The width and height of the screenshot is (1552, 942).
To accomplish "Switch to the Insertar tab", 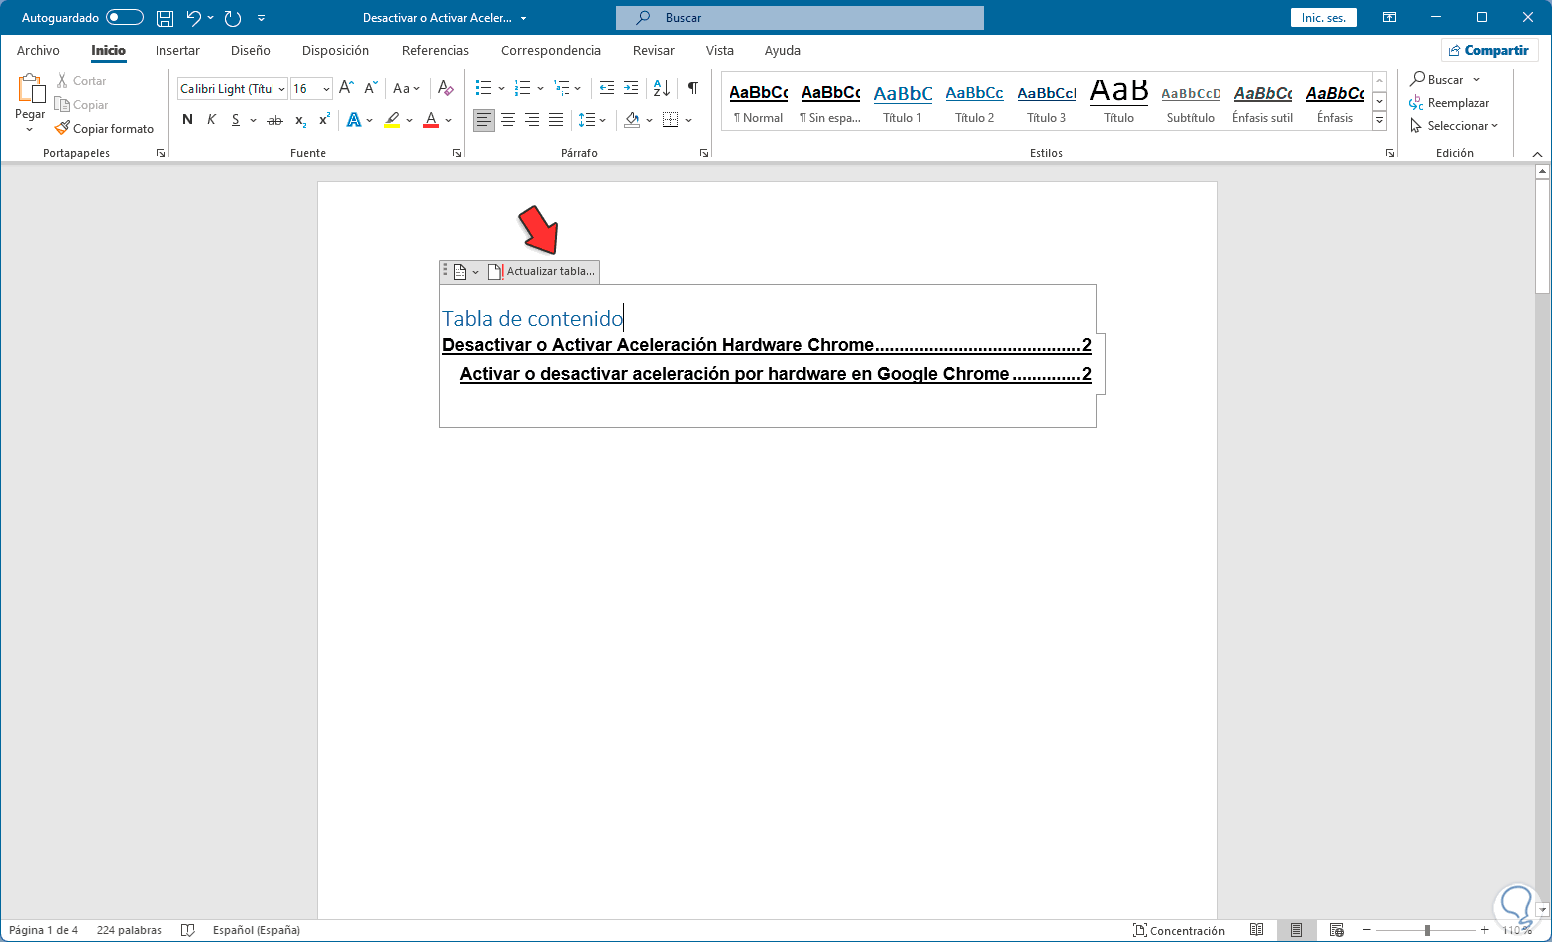I will (178, 50).
